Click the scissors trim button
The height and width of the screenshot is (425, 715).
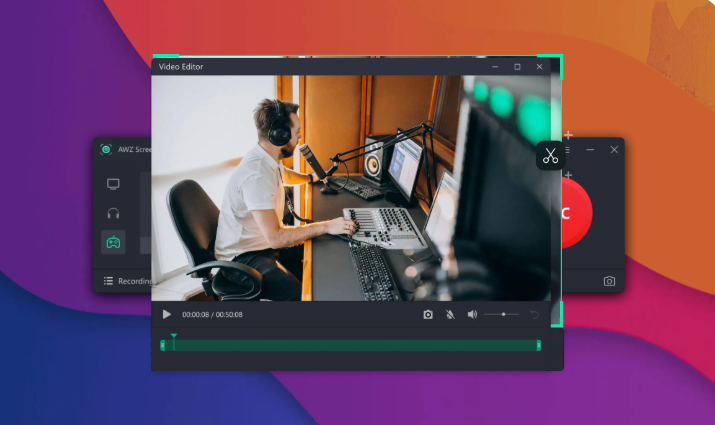550,156
